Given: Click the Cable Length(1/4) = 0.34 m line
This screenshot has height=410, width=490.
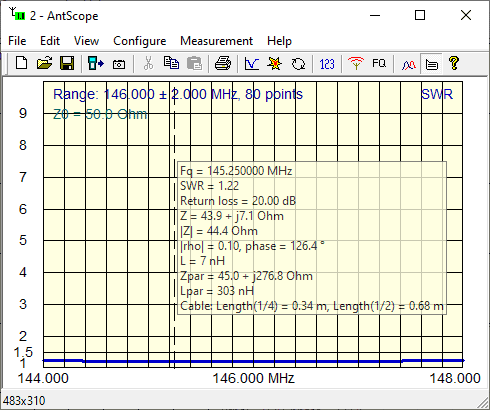Looking at the screenshot, I should click(312, 306).
